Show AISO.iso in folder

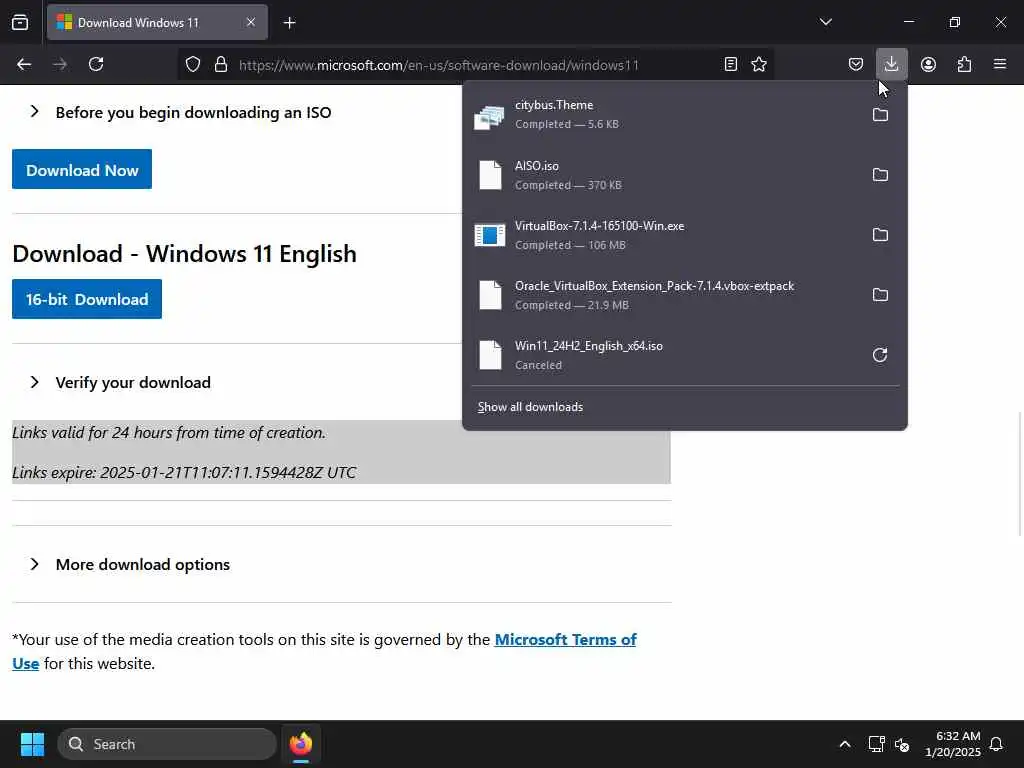(x=880, y=174)
